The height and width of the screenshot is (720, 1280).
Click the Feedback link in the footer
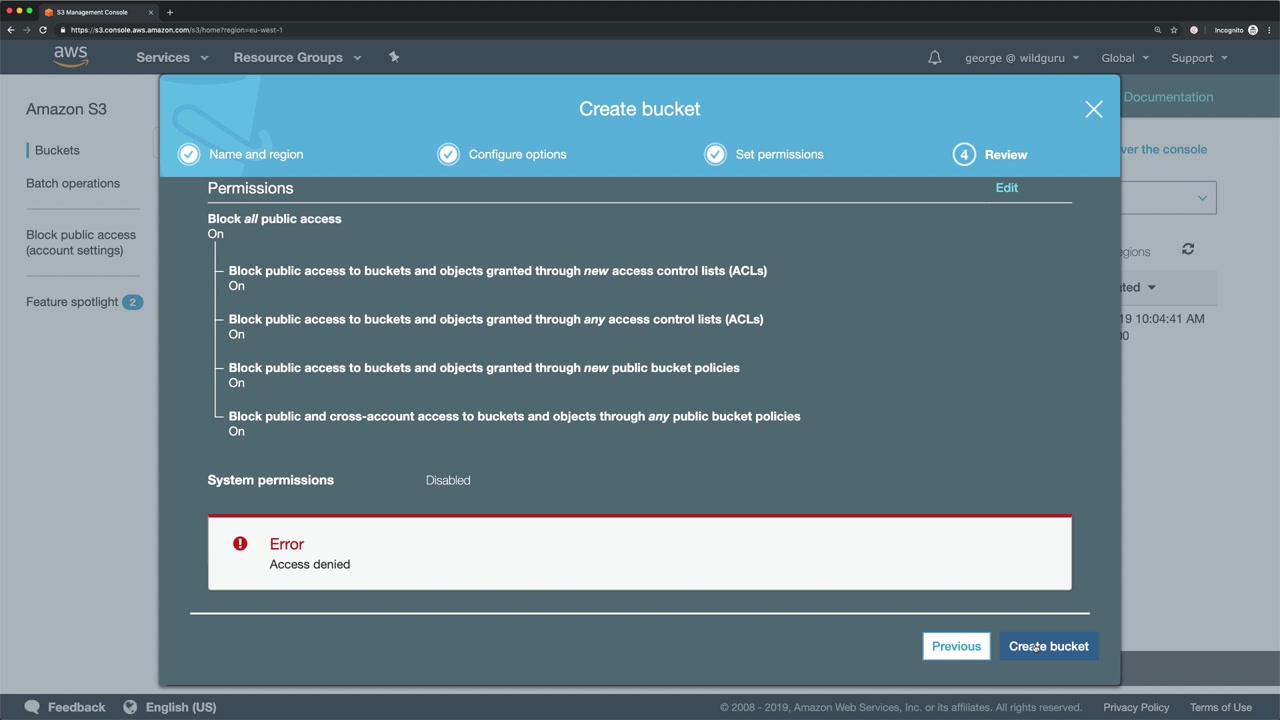(x=76, y=707)
